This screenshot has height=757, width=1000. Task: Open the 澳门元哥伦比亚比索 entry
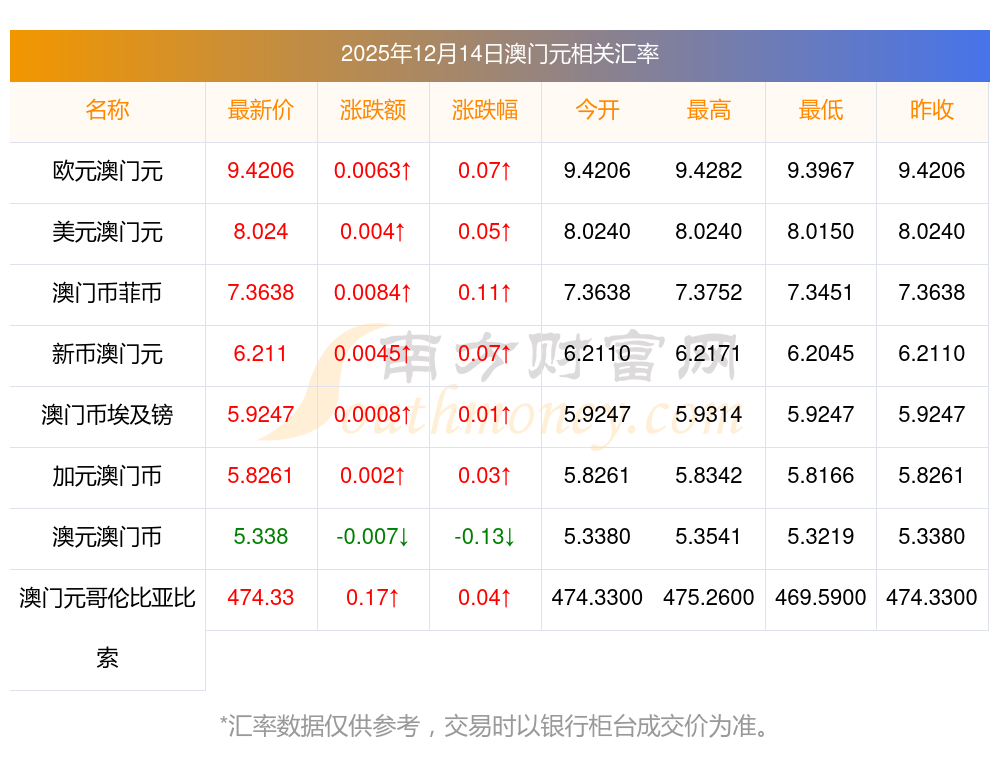(x=107, y=628)
